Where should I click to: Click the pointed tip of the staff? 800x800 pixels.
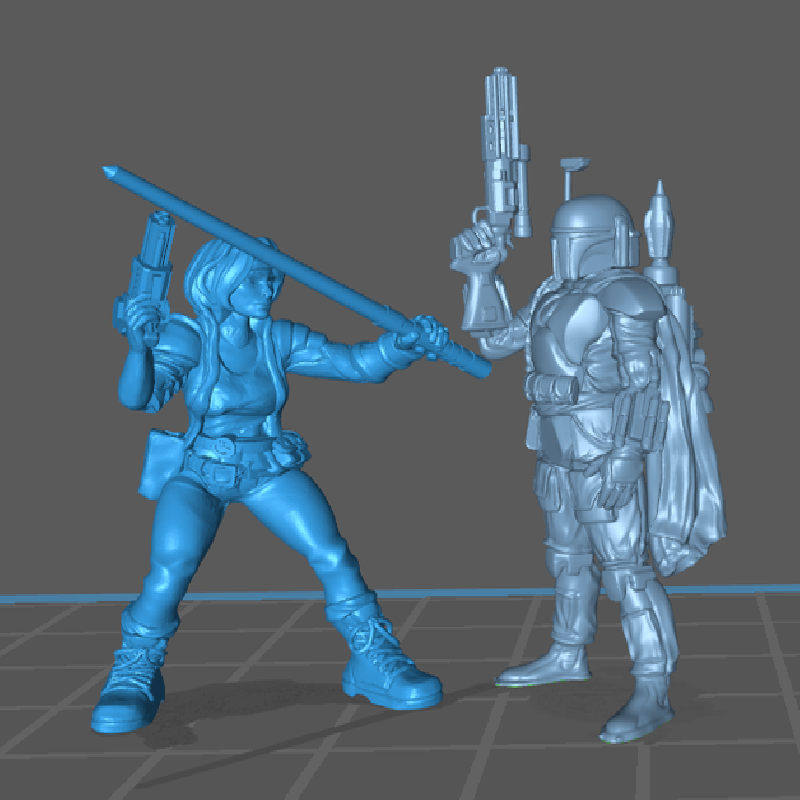(110, 172)
